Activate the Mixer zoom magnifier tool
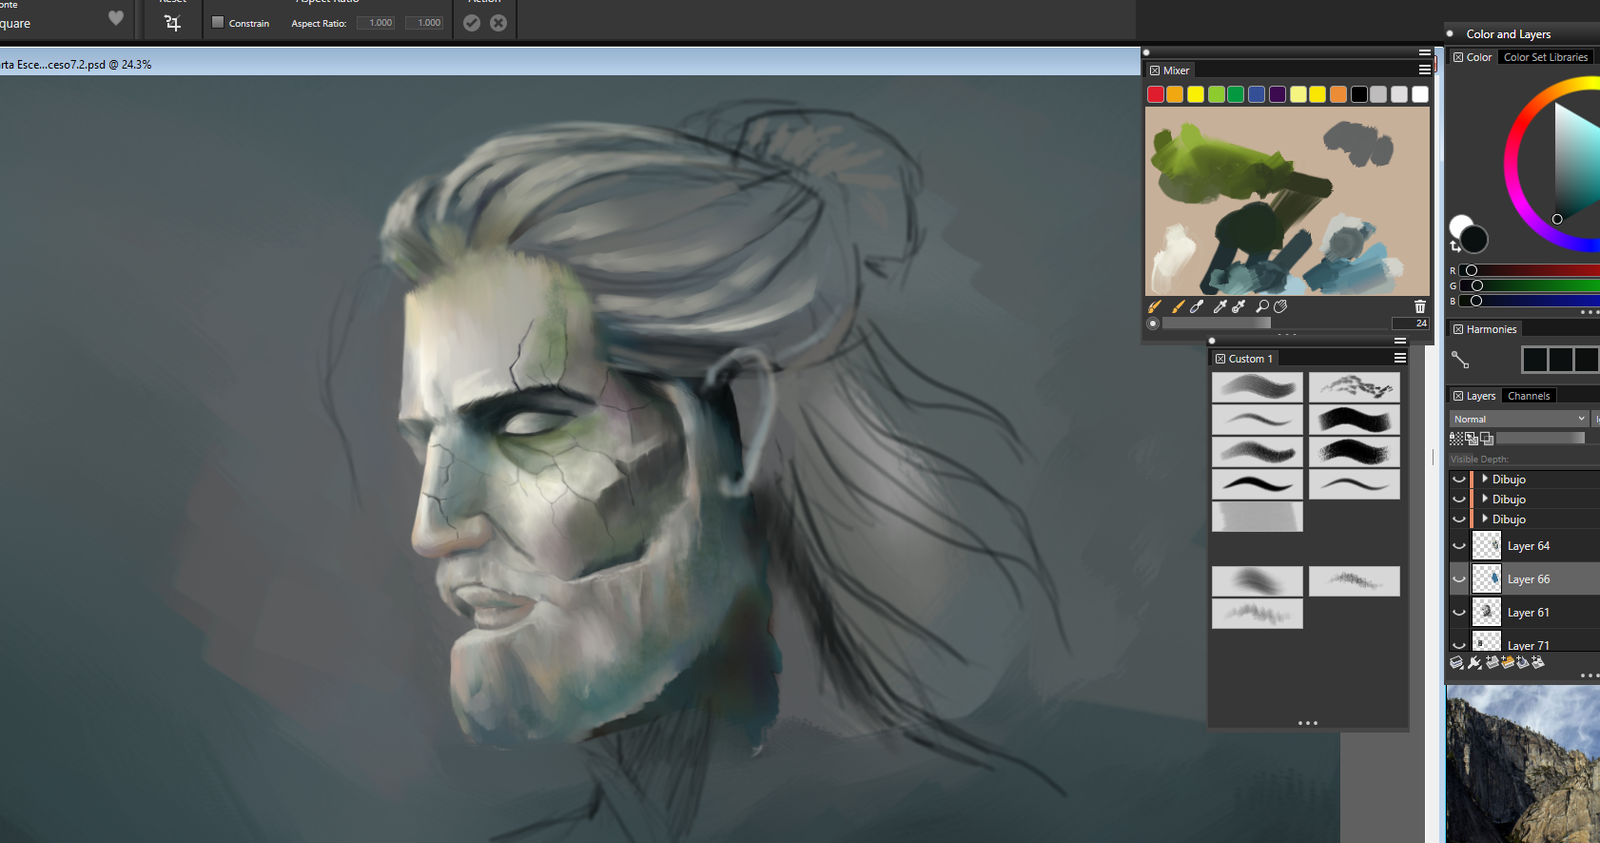Viewport: 1600px width, 843px height. pos(1262,307)
